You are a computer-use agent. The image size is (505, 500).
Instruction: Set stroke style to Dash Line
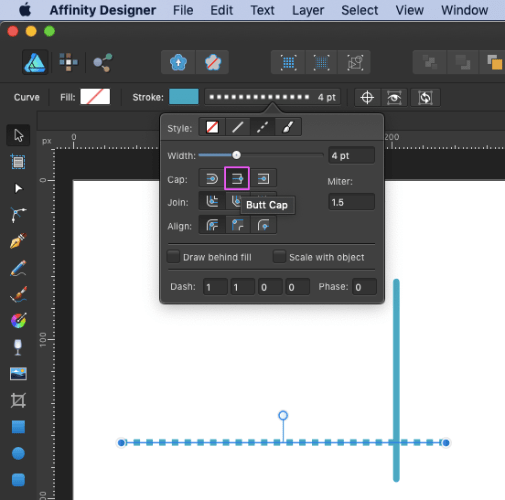point(263,127)
